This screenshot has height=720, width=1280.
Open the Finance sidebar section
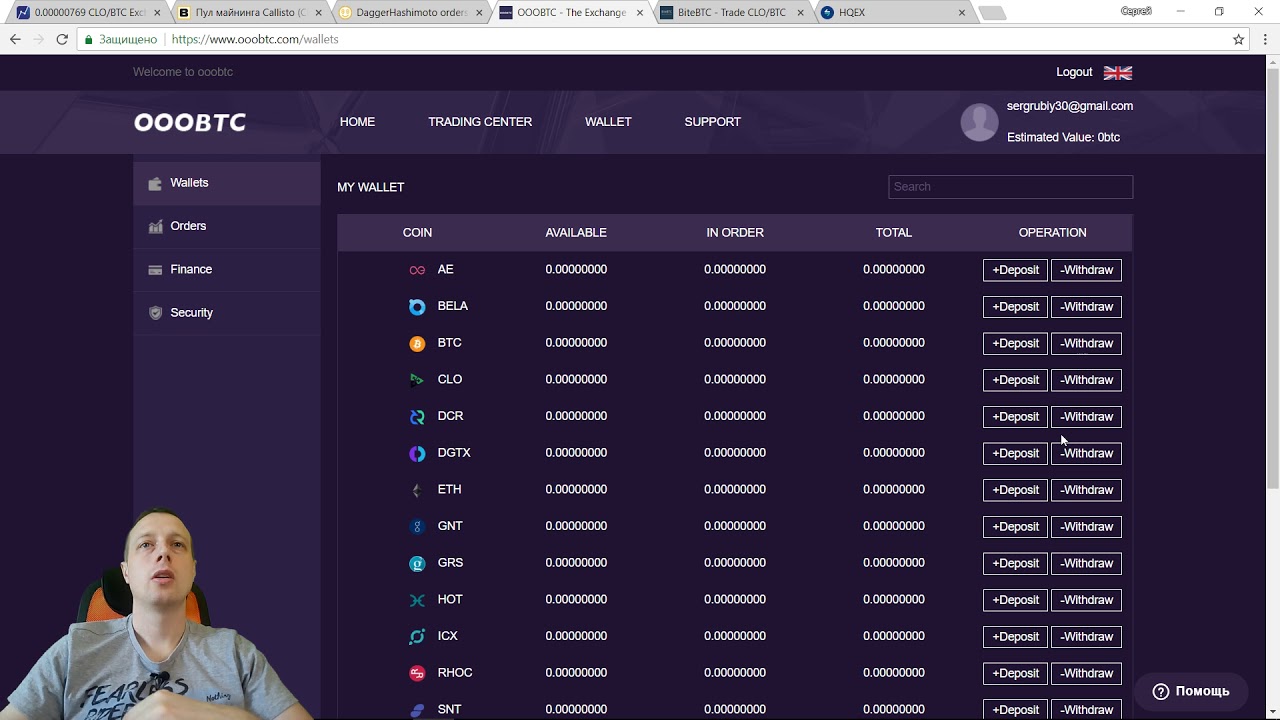(227, 269)
